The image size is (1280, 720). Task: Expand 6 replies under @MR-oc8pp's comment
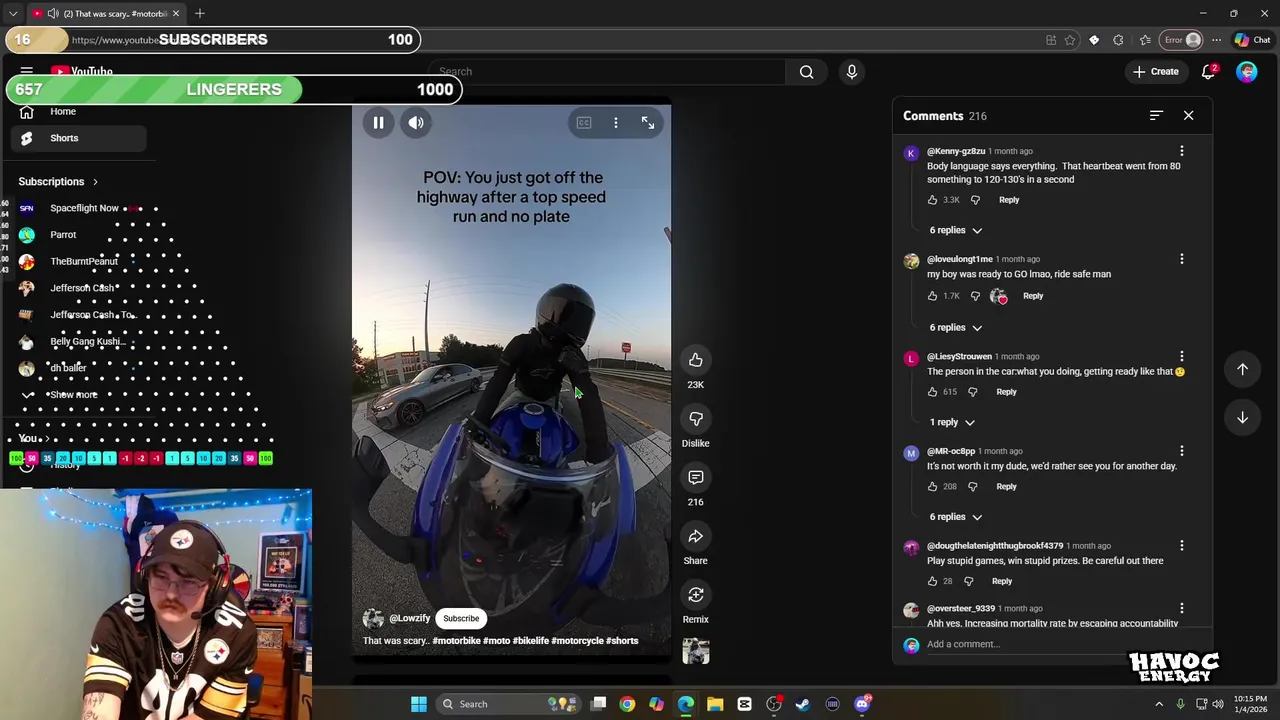point(955,517)
